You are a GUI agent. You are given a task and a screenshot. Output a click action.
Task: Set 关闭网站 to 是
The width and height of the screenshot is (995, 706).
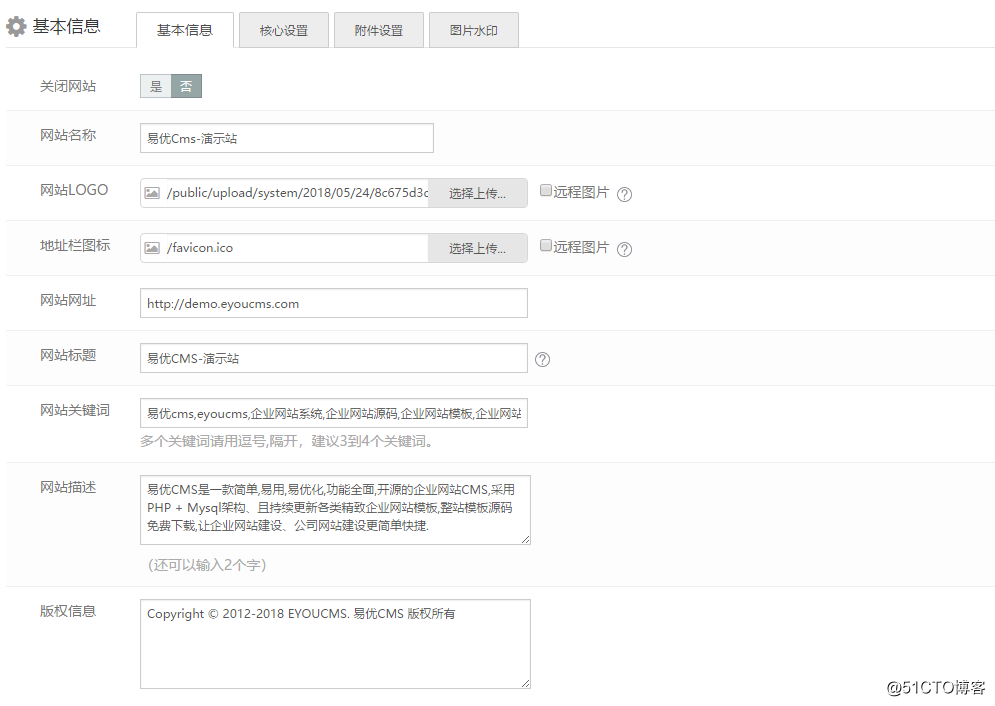pyautogui.click(x=155, y=86)
